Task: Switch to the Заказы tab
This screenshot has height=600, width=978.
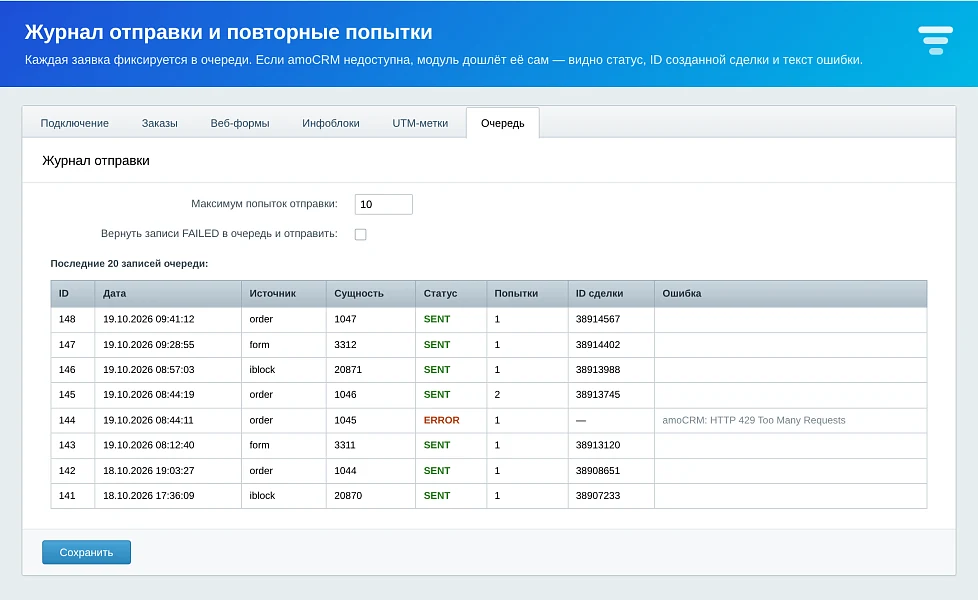Action: coord(160,123)
